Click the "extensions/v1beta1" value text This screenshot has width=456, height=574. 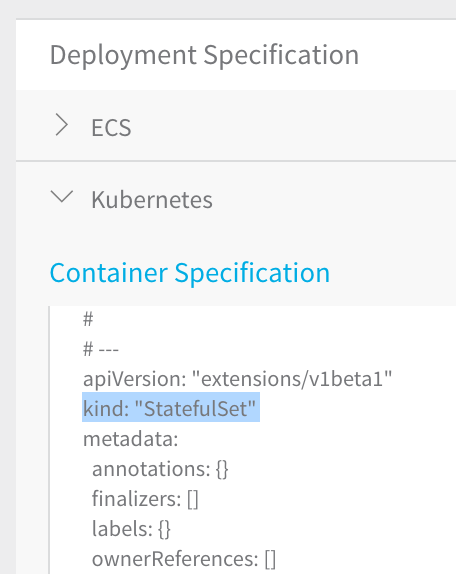pyautogui.click(x=292, y=379)
